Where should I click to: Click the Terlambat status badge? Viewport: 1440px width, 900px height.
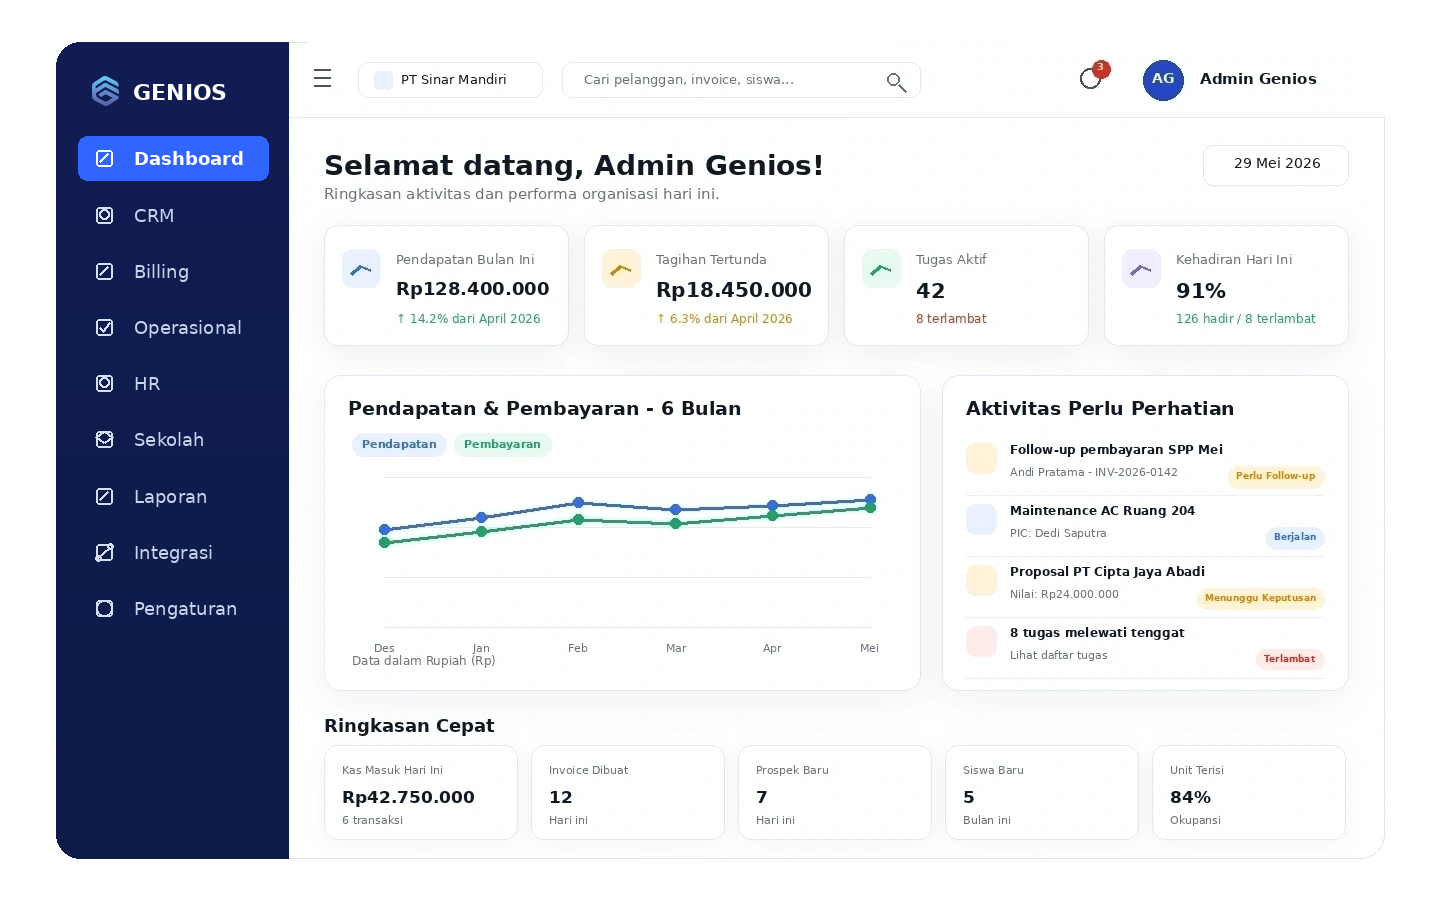tap(1289, 660)
